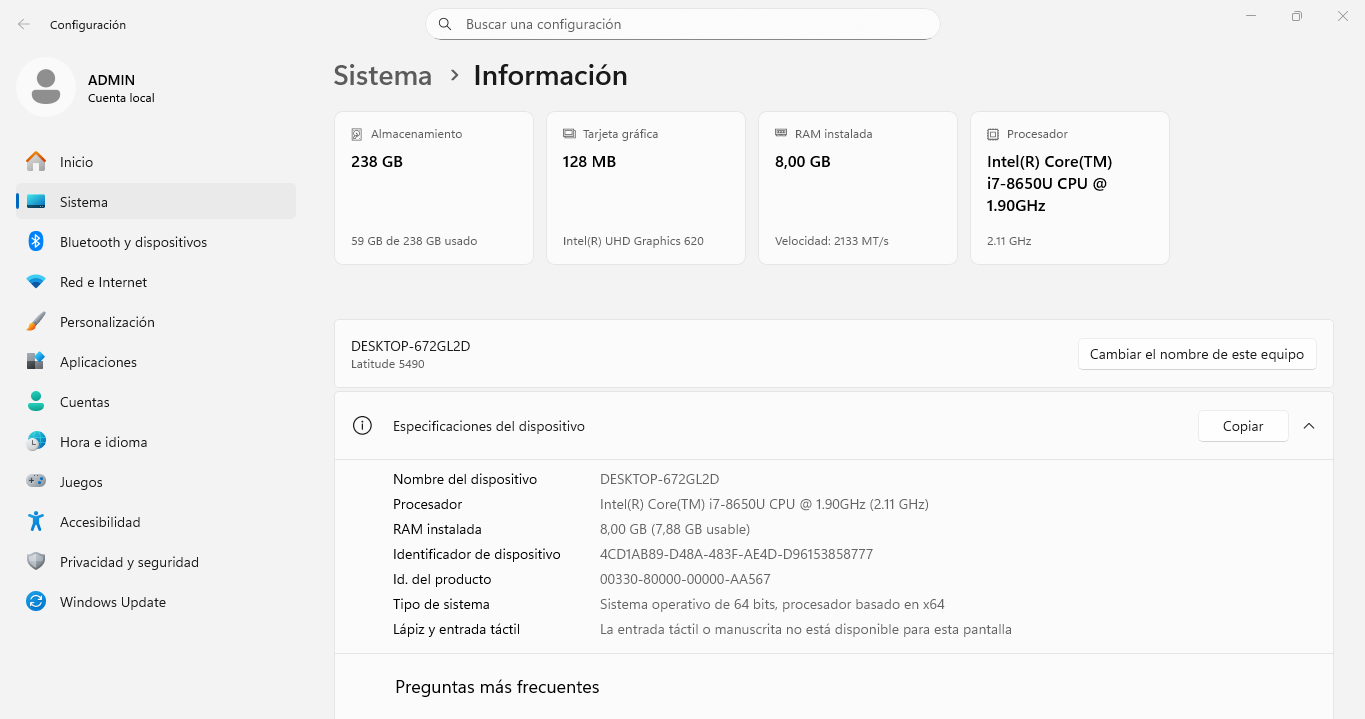This screenshot has width=1365, height=719.
Task: Click Cambiar el nombre de este equipo
Action: tap(1197, 354)
